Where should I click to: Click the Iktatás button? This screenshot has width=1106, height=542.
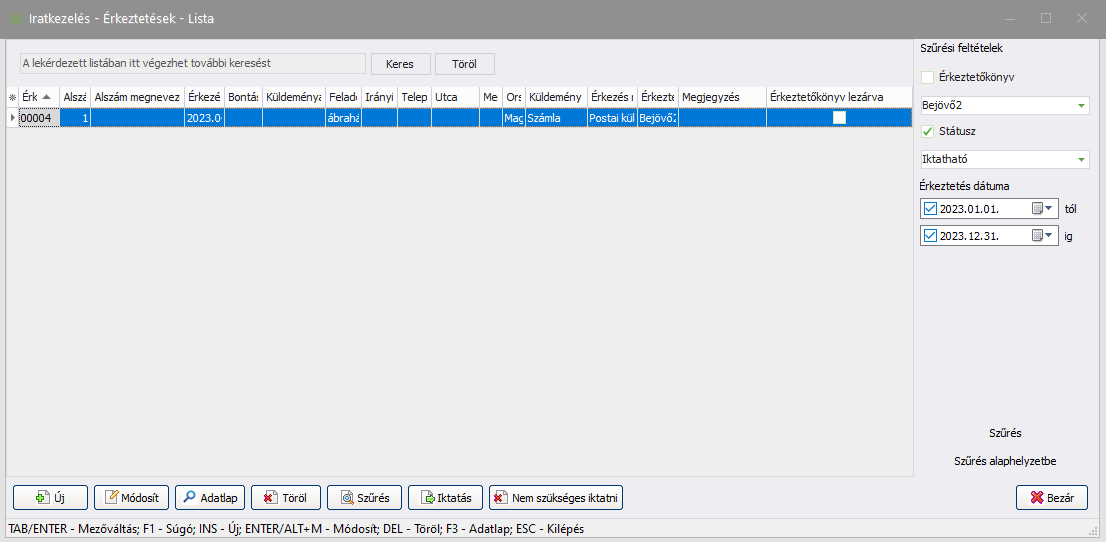coord(445,497)
